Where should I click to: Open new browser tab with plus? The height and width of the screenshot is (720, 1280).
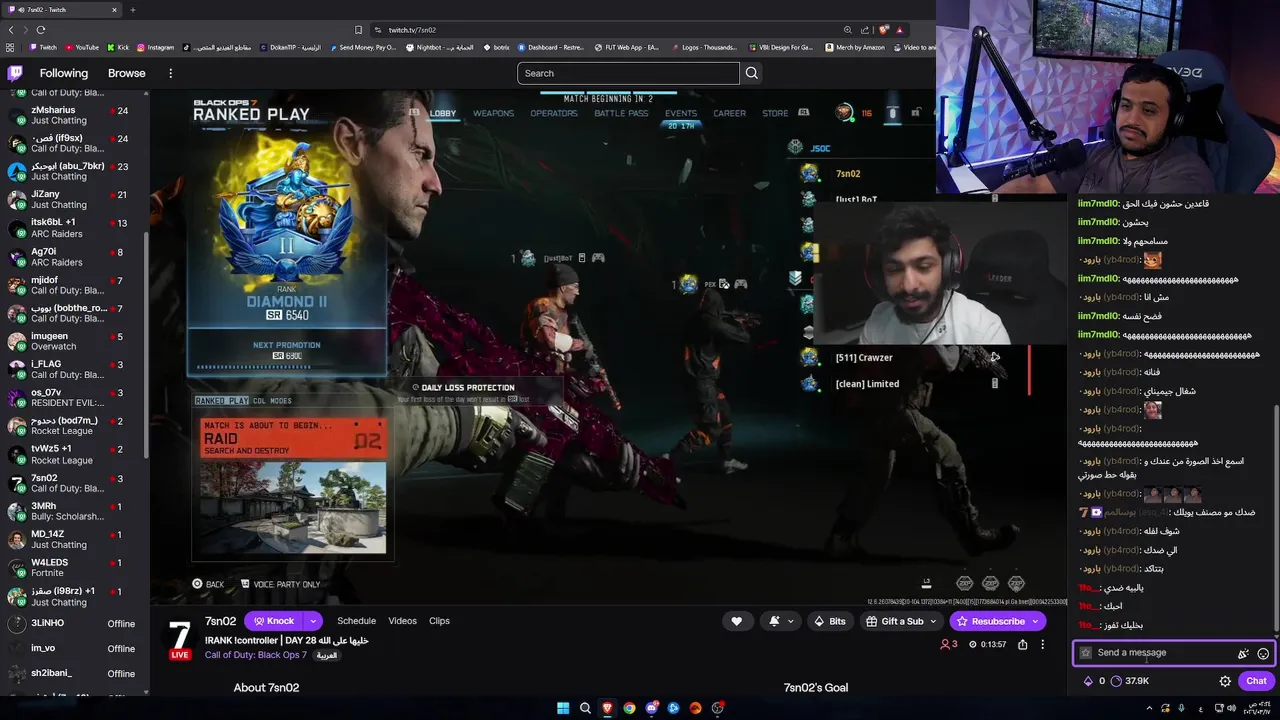coord(132,10)
